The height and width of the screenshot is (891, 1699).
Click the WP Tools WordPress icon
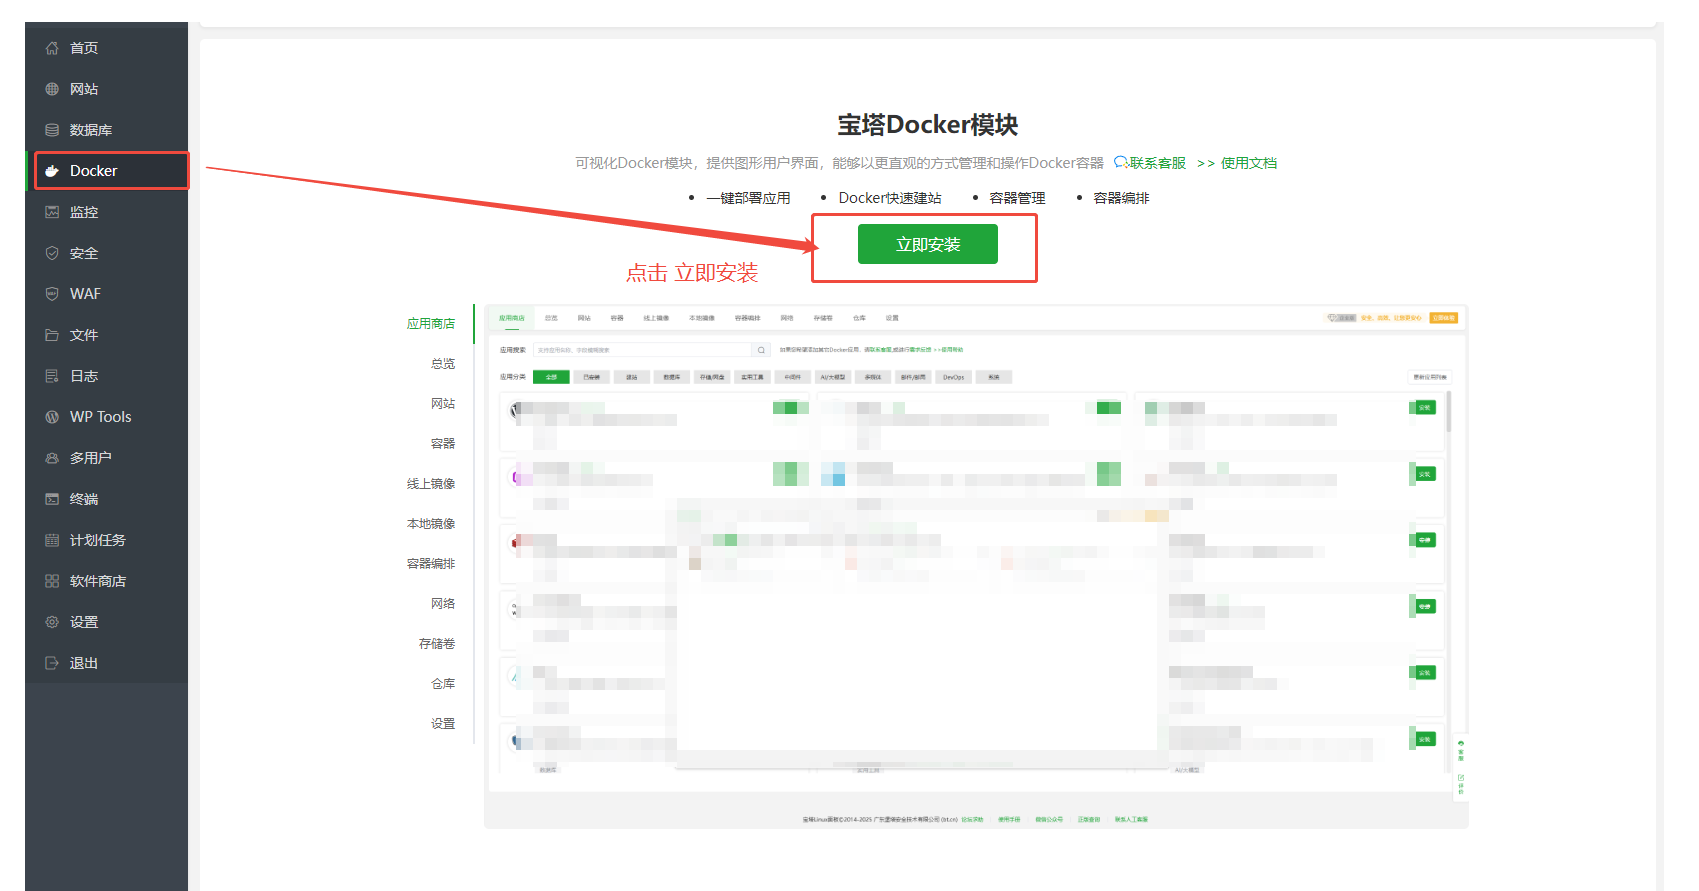click(x=52, y=417)
